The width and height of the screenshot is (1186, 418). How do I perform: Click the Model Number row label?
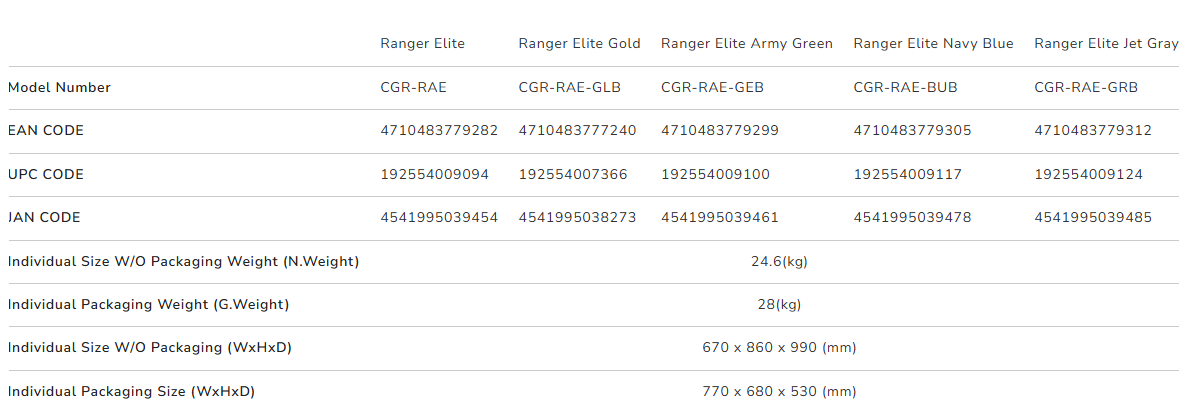coord(59,88)
